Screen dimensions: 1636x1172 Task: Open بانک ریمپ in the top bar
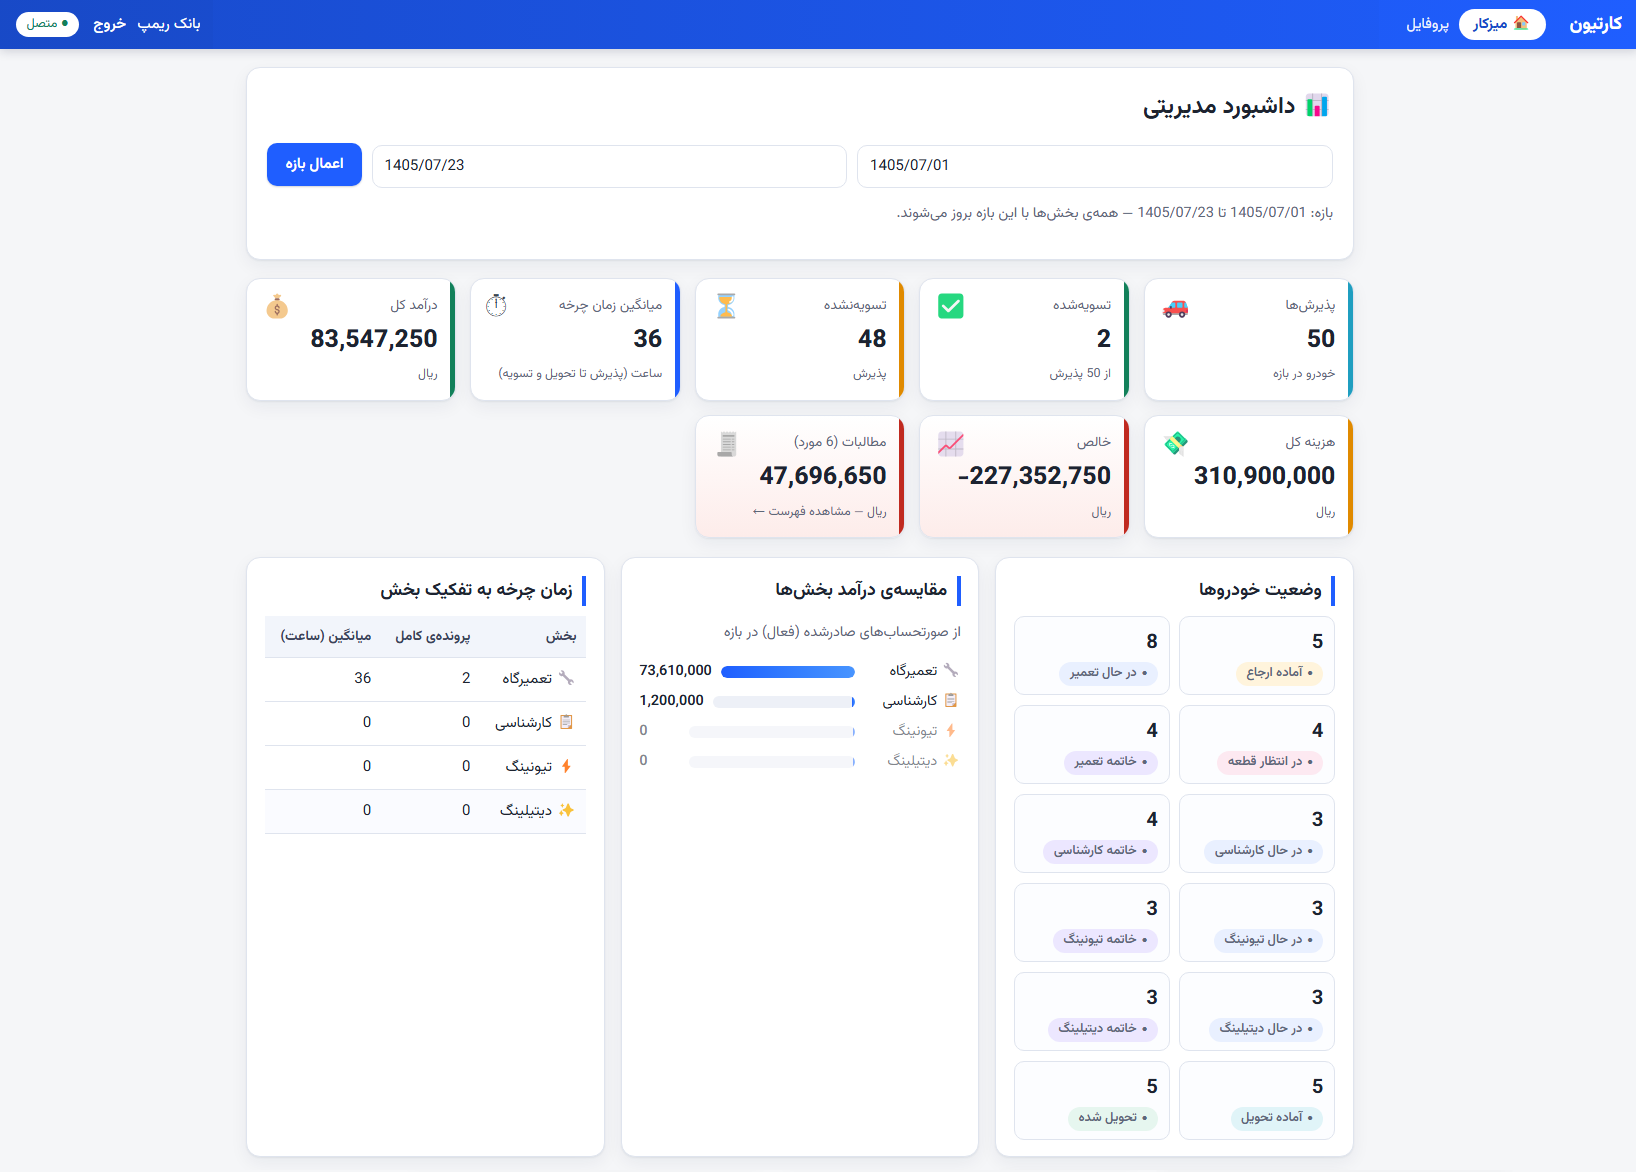[169, 24]
